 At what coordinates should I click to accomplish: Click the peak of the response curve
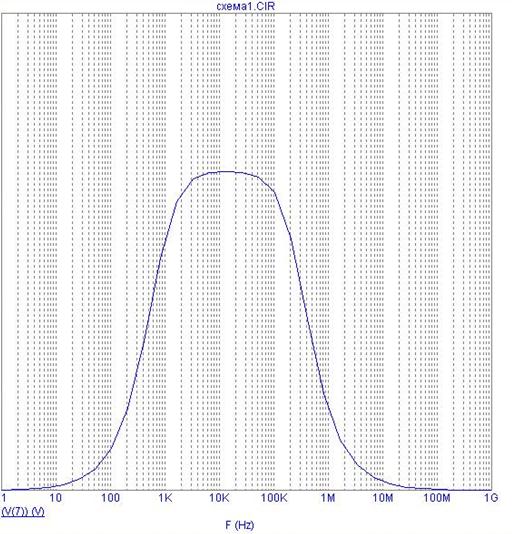227,171
